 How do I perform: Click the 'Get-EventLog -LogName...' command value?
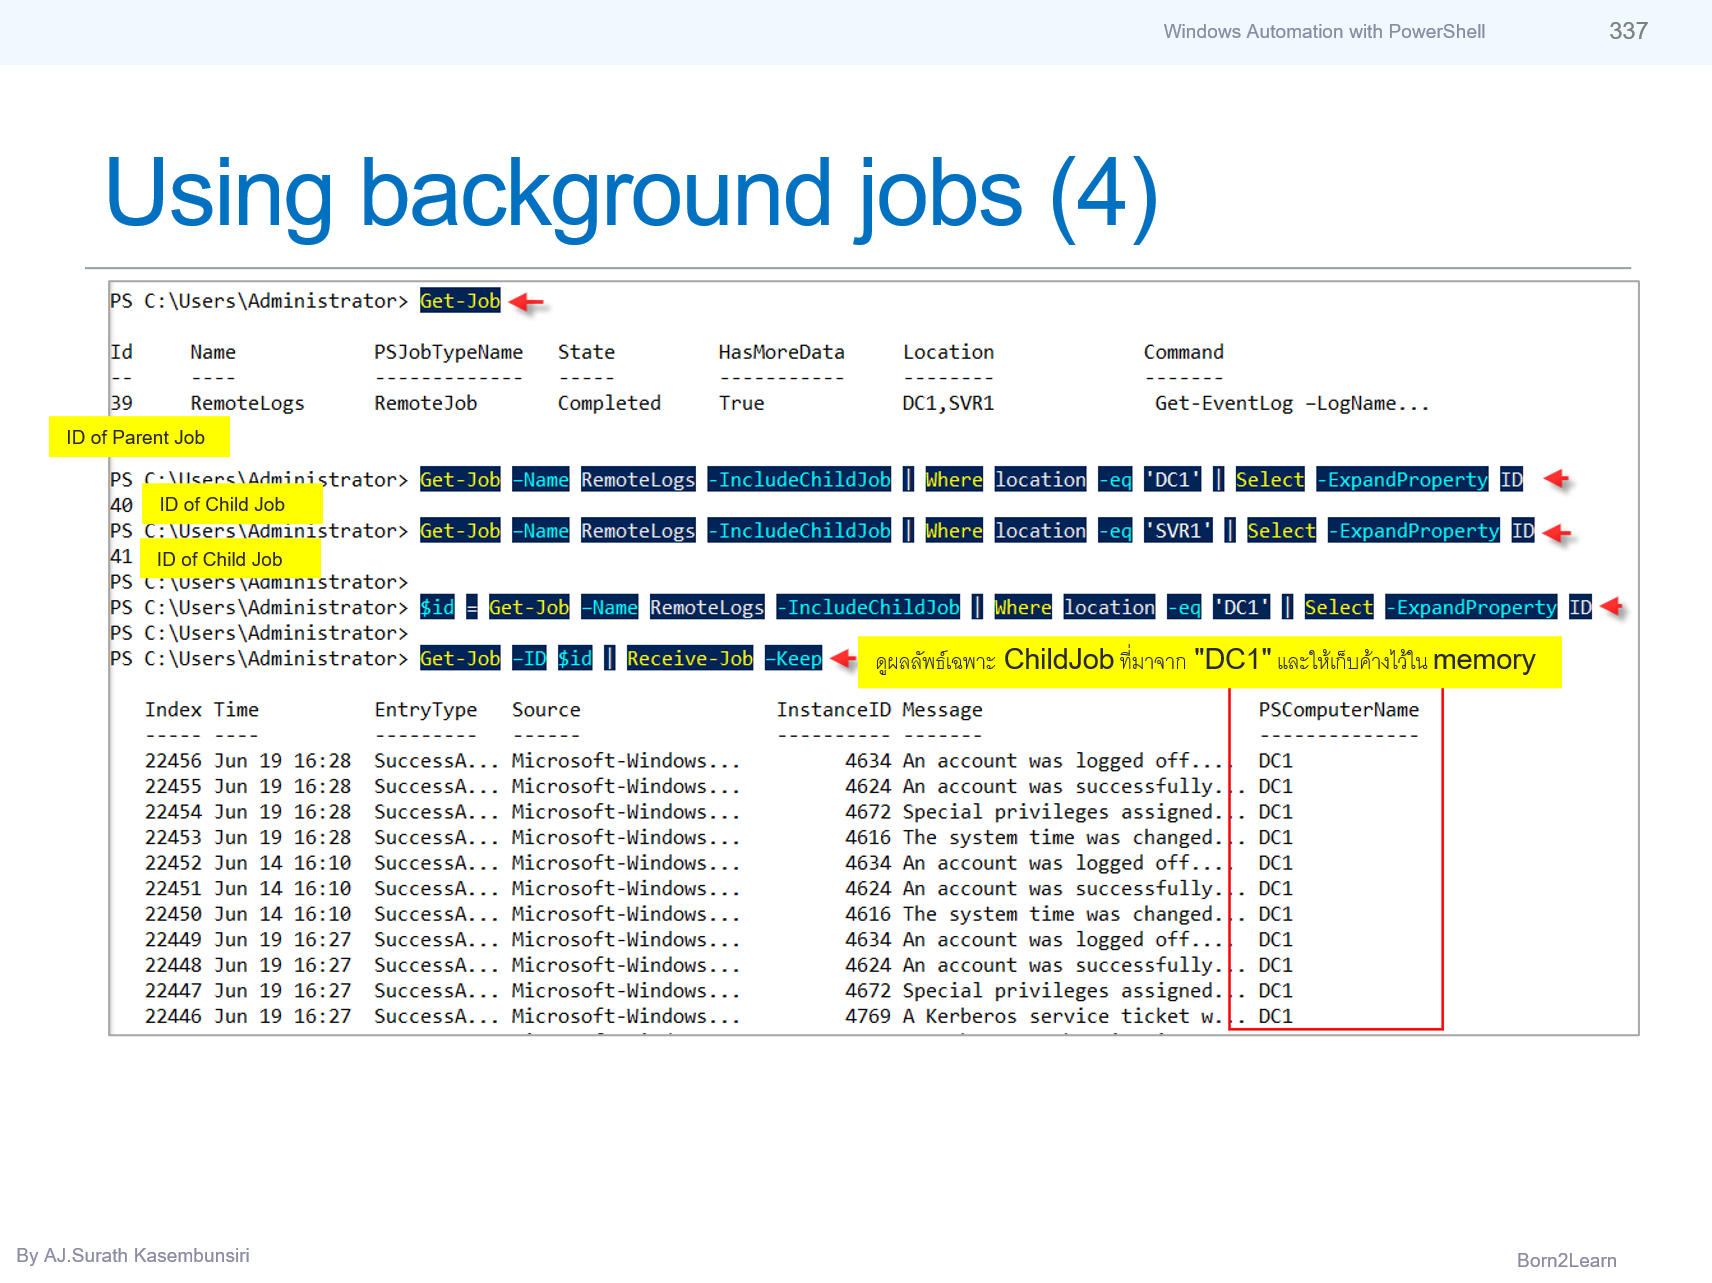coord(1292,403)
